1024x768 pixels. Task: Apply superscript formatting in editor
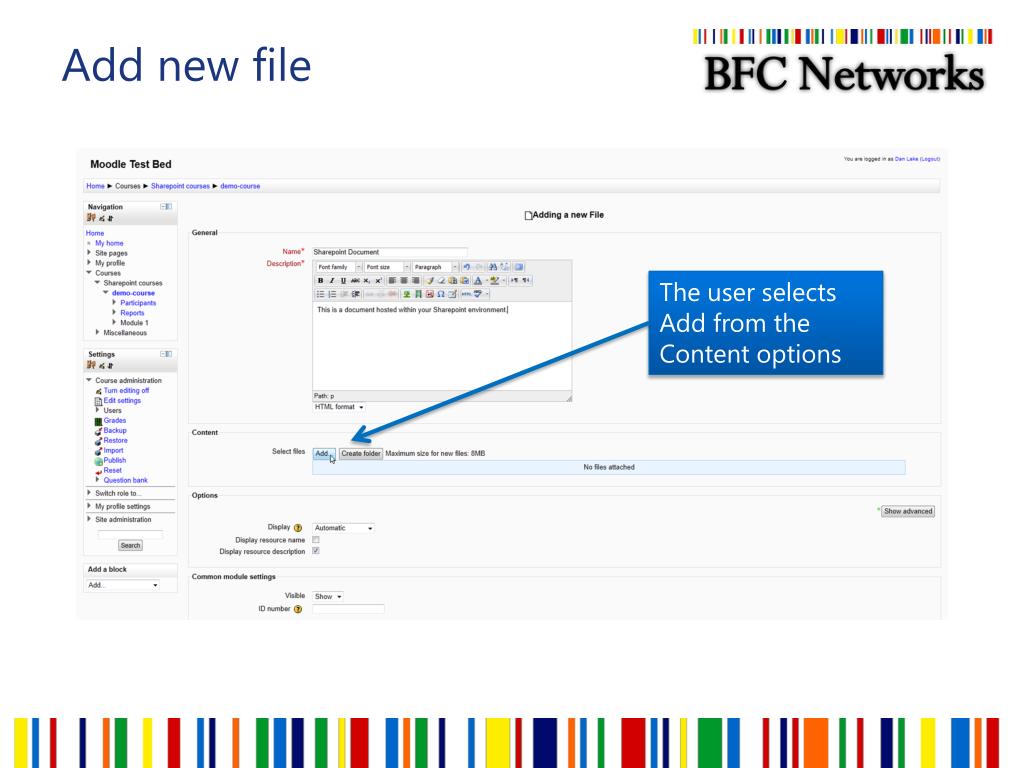[x=378, y=281]
